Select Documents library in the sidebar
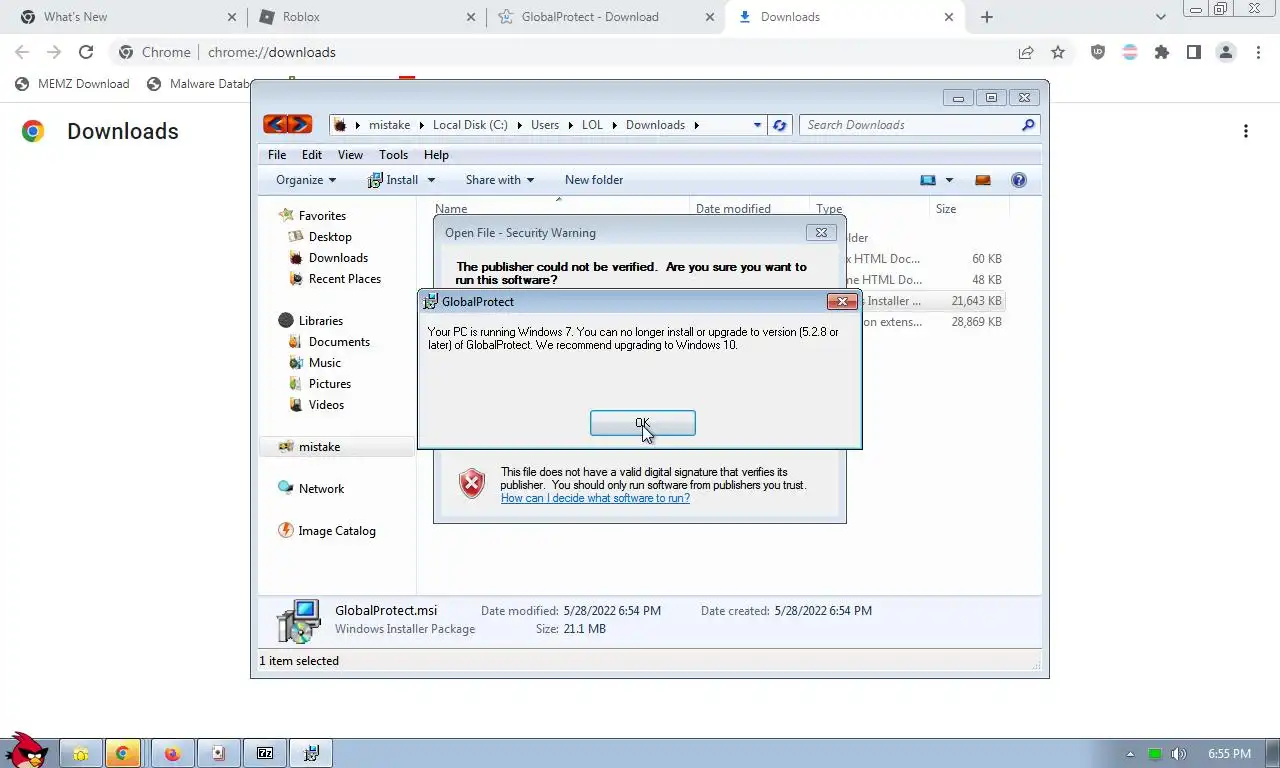 pos(339,342)
